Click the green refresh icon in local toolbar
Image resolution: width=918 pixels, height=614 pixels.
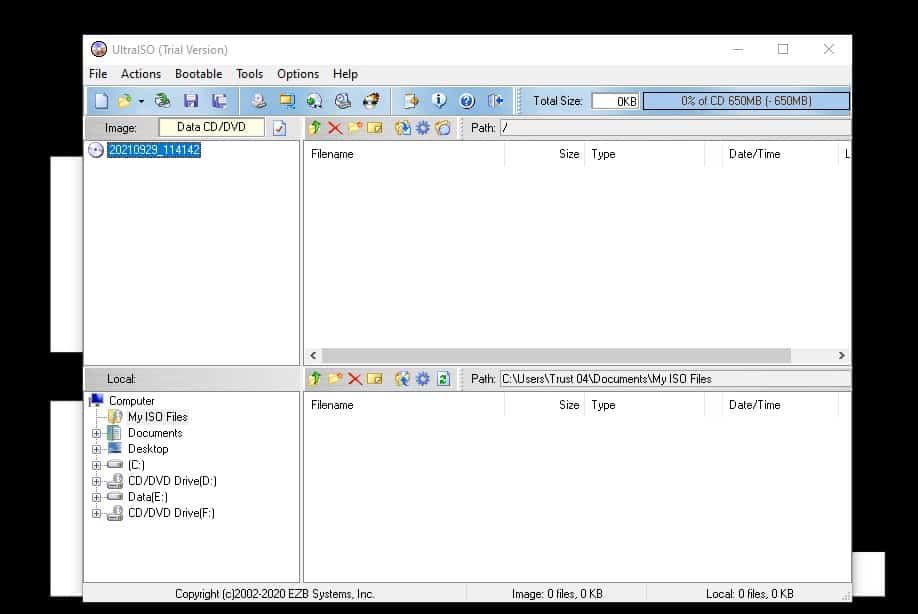(443, 379)
